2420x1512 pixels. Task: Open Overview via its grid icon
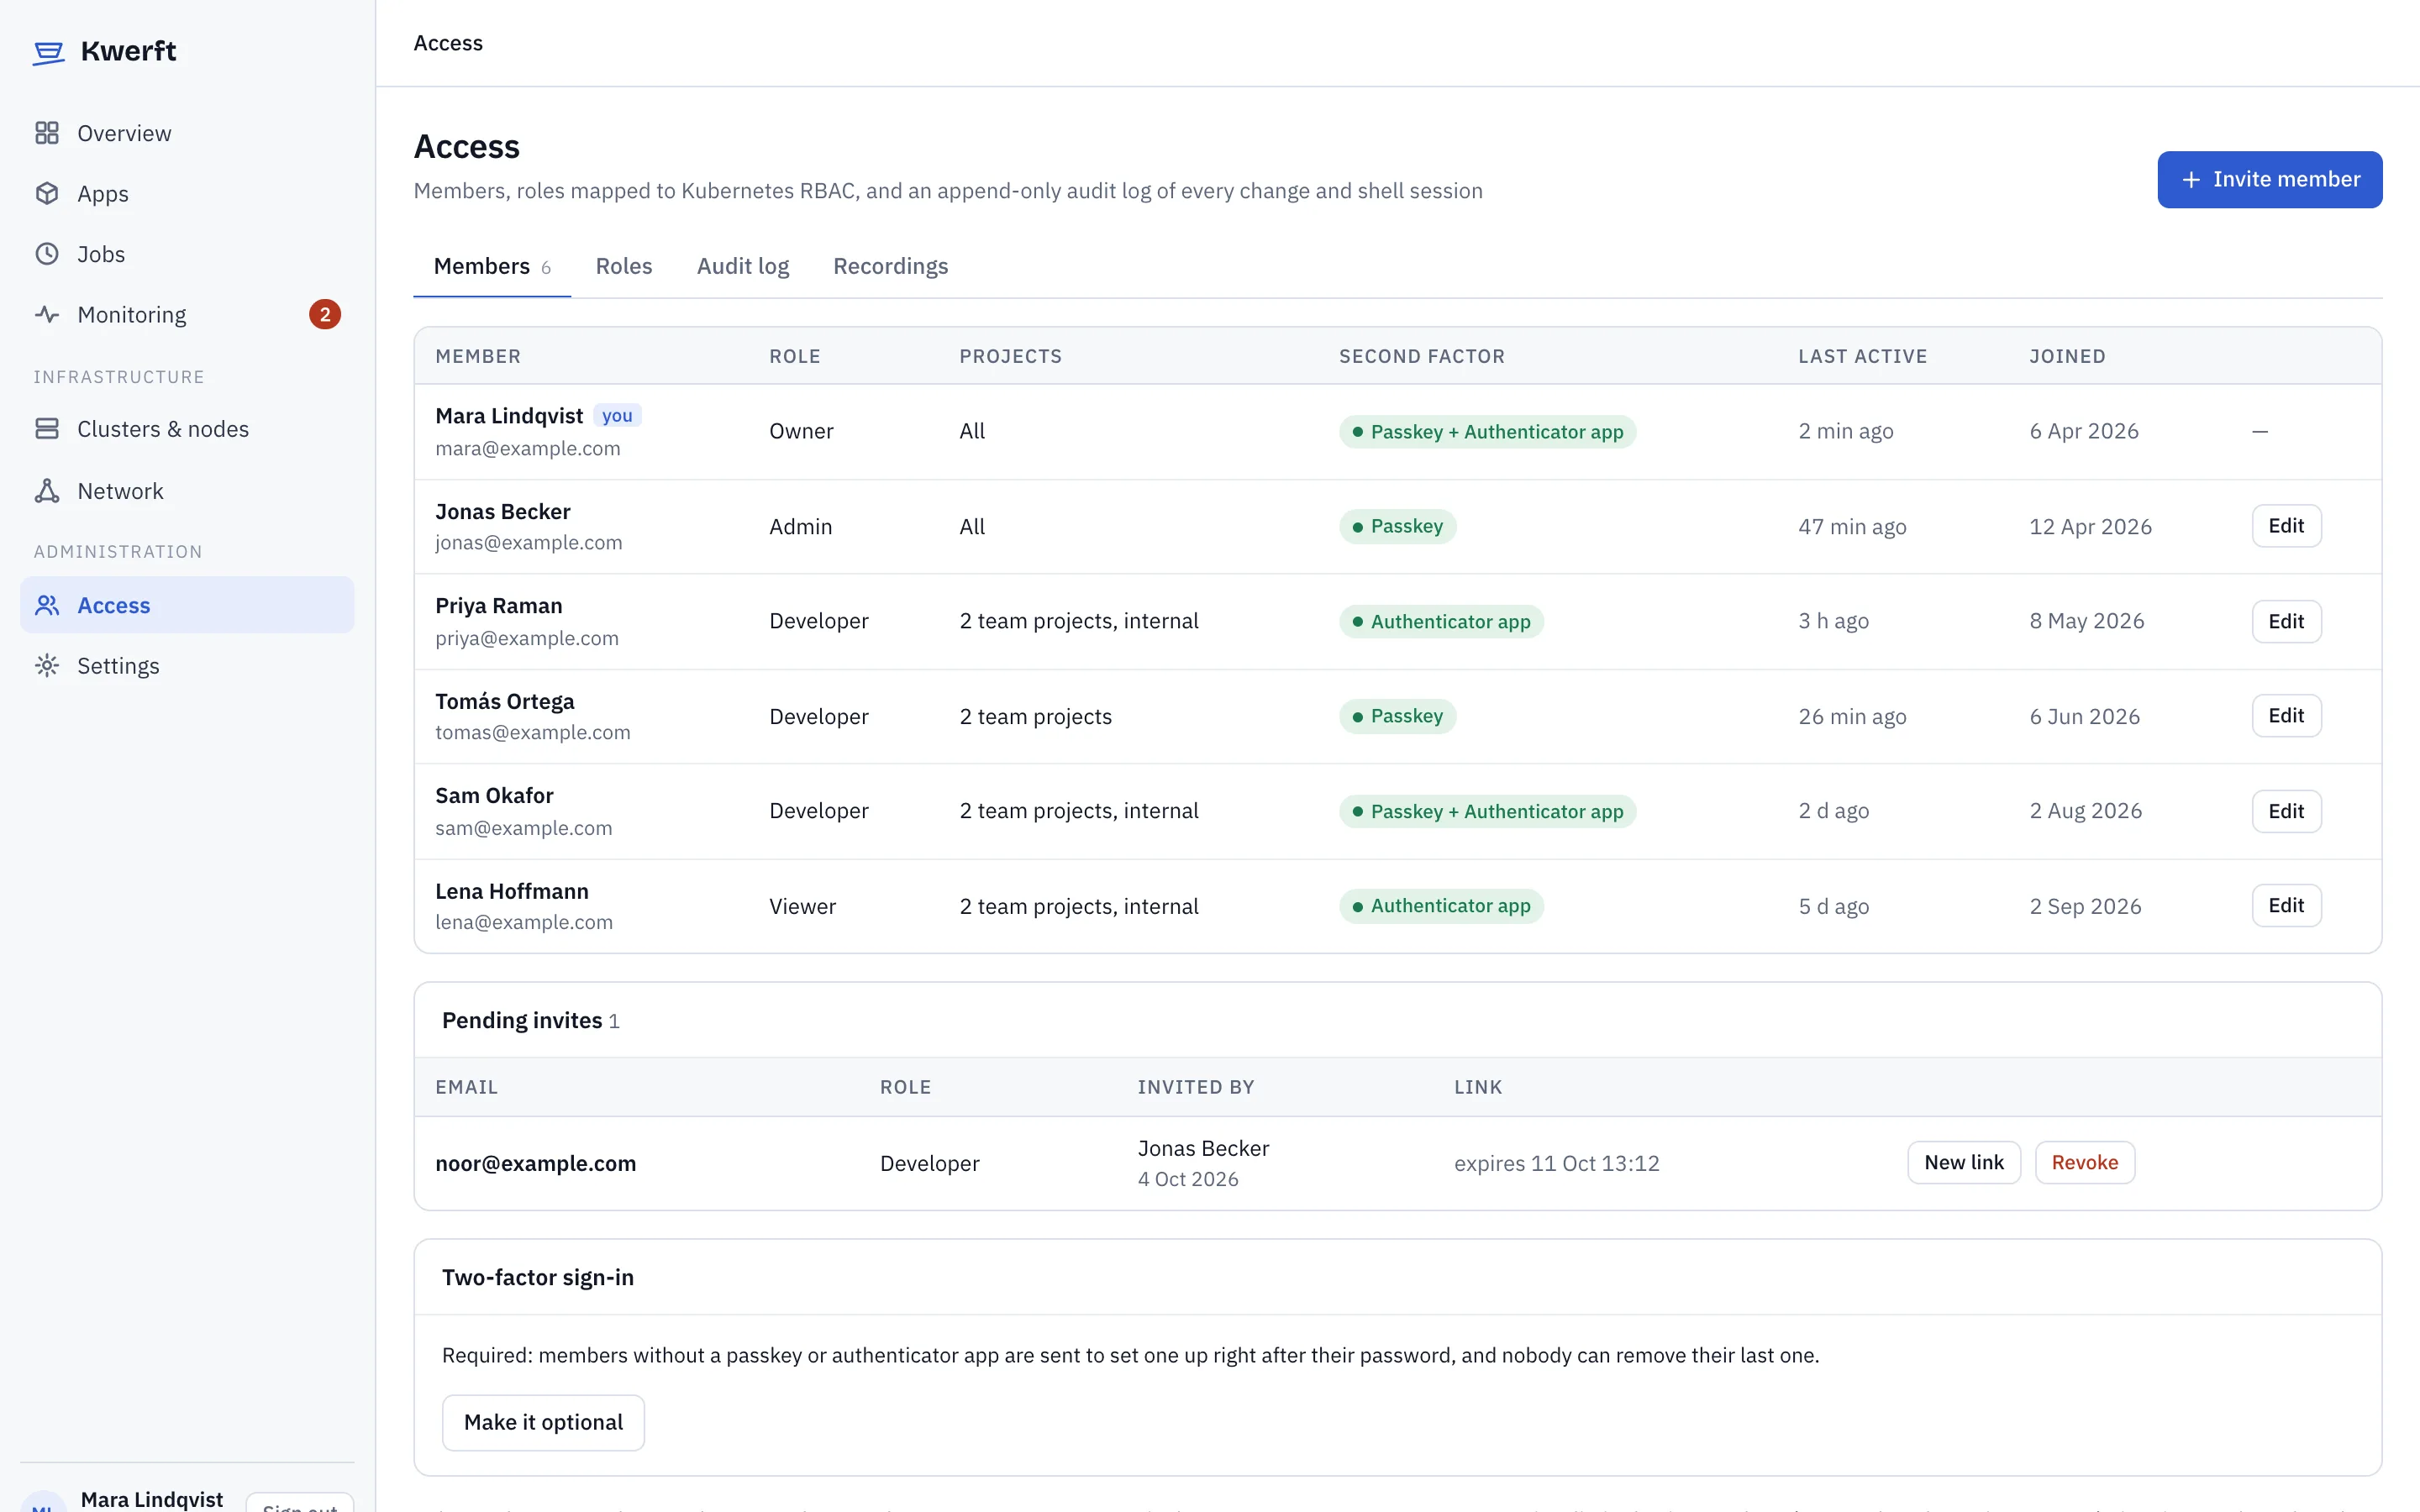click(47, 133)
